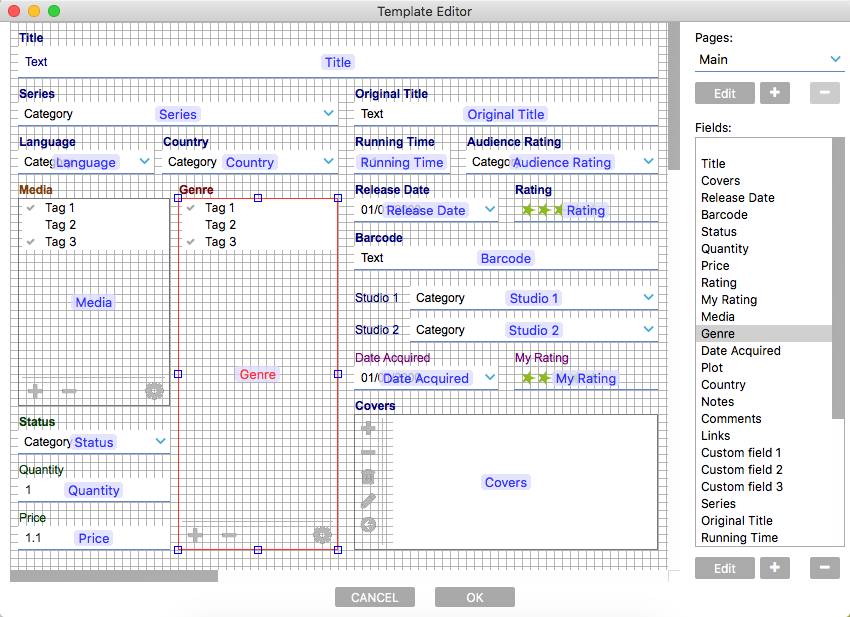The width and height of the screenshot is (850, 617).
Task: Select Genre's top-left resize handle
Action: pyautogui.click(x=178, y=198)
